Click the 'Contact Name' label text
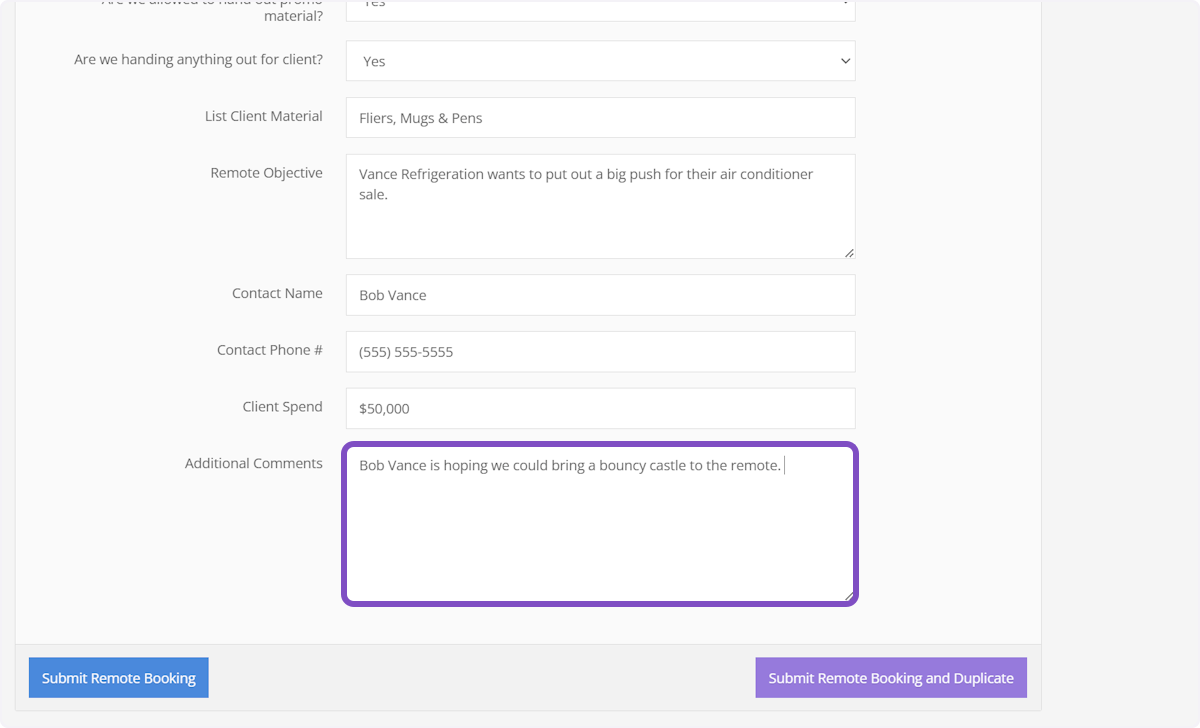Viewport: 1200px width, 728px height. click(x=277, y=293)
